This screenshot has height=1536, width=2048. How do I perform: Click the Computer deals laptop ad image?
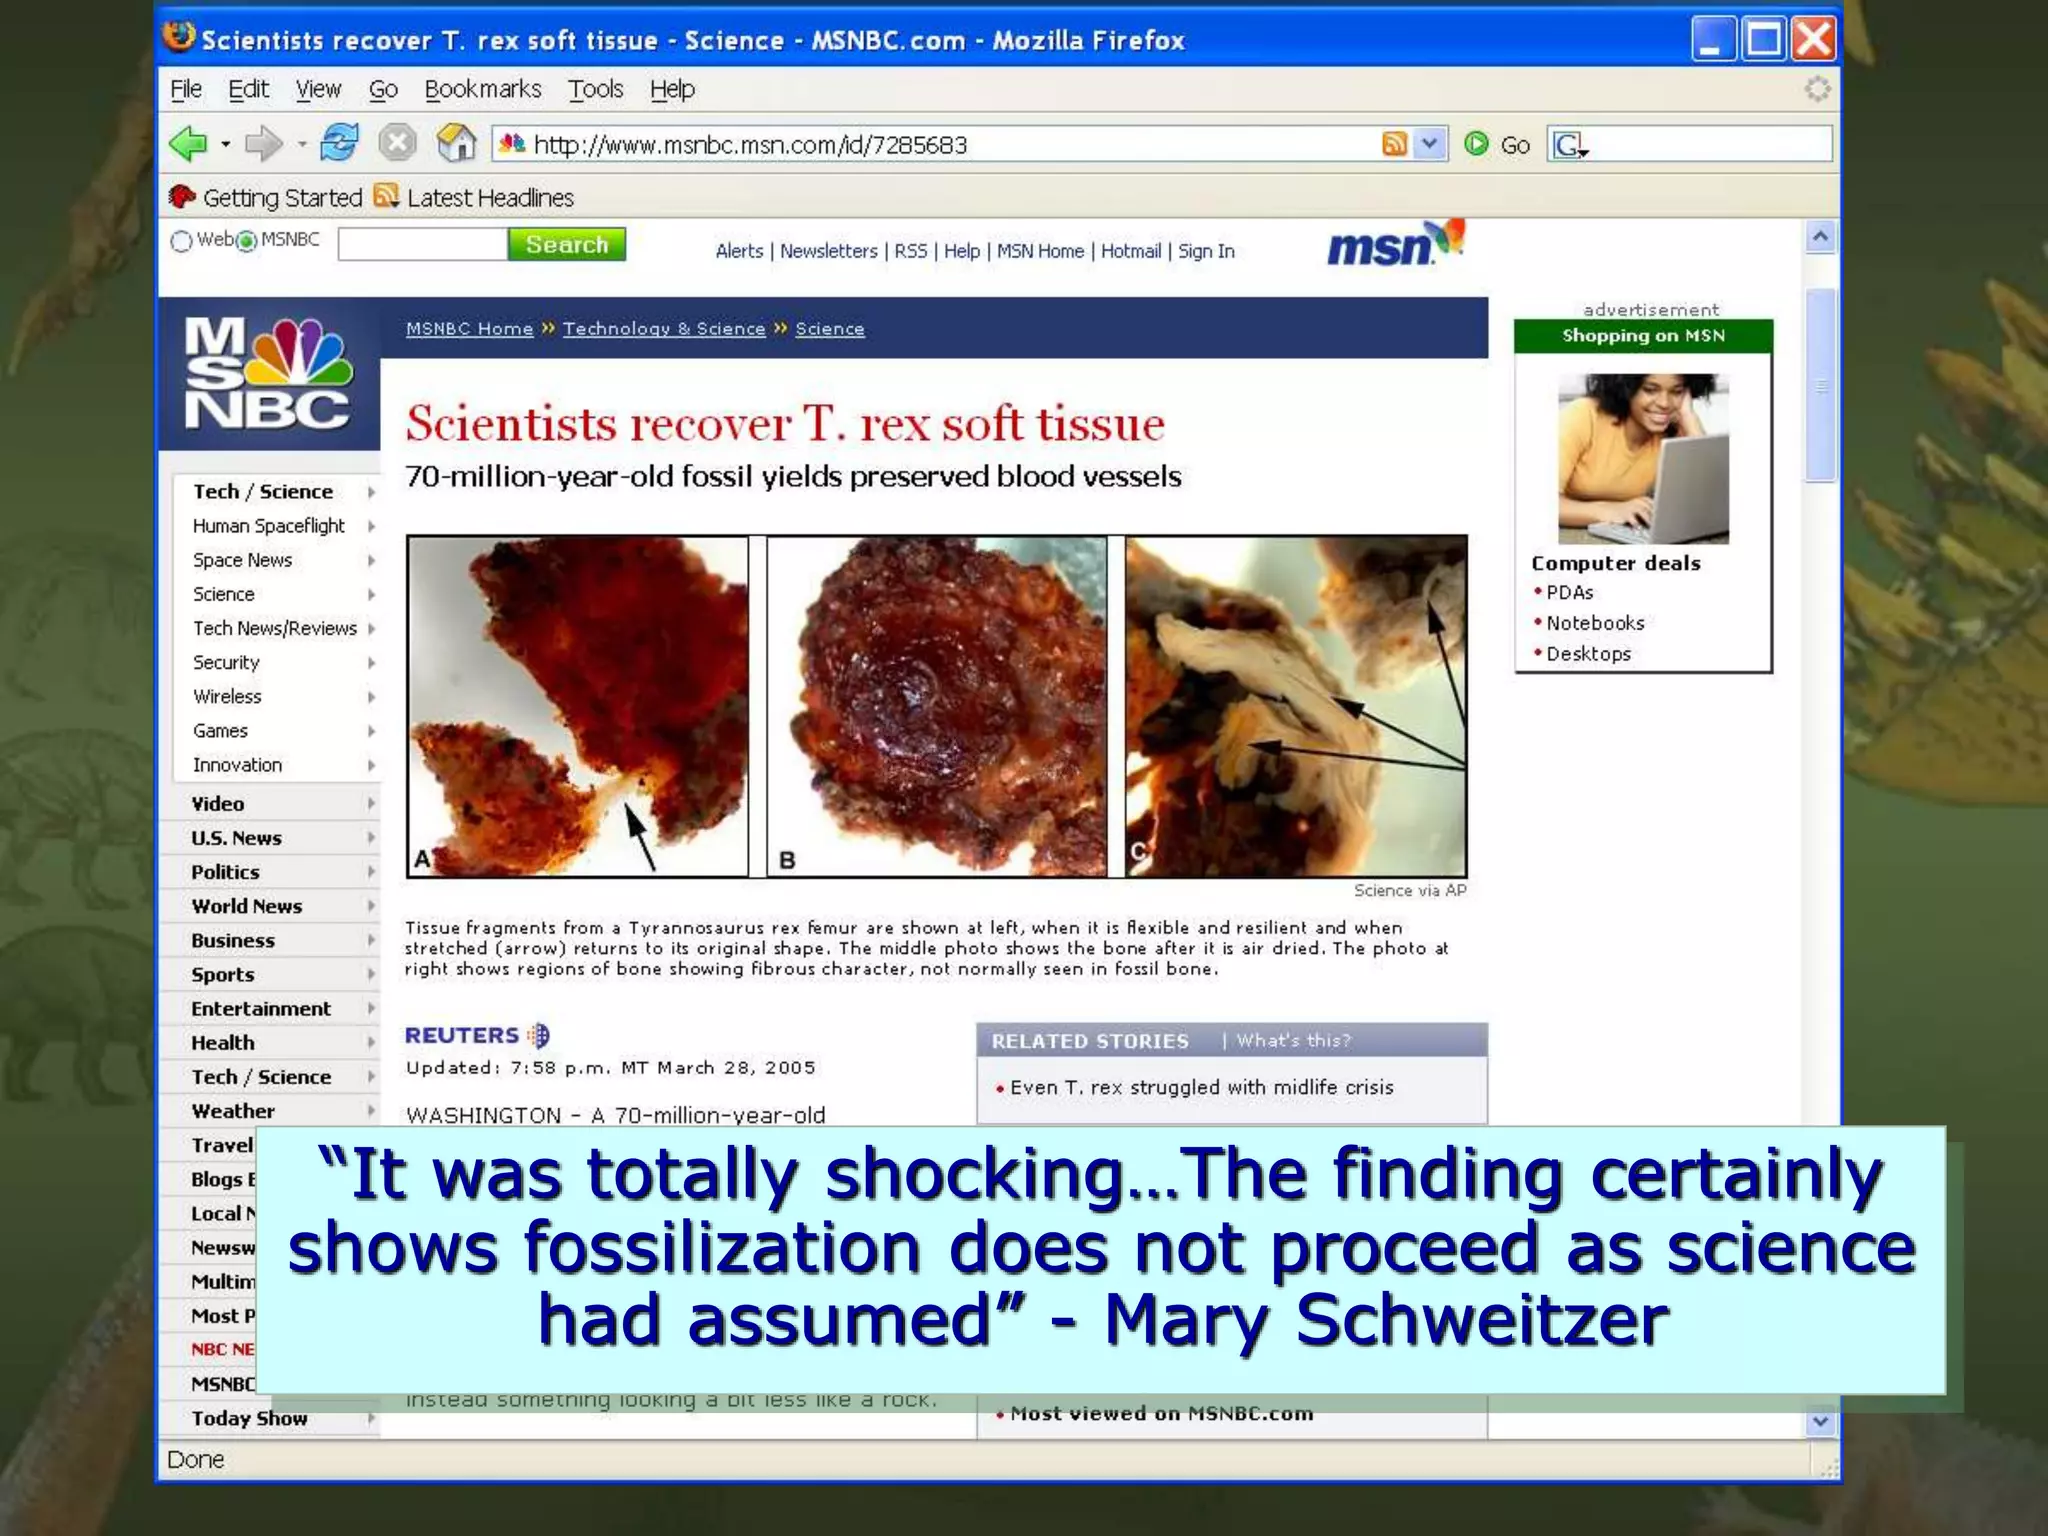click(x=1643, y=458)
